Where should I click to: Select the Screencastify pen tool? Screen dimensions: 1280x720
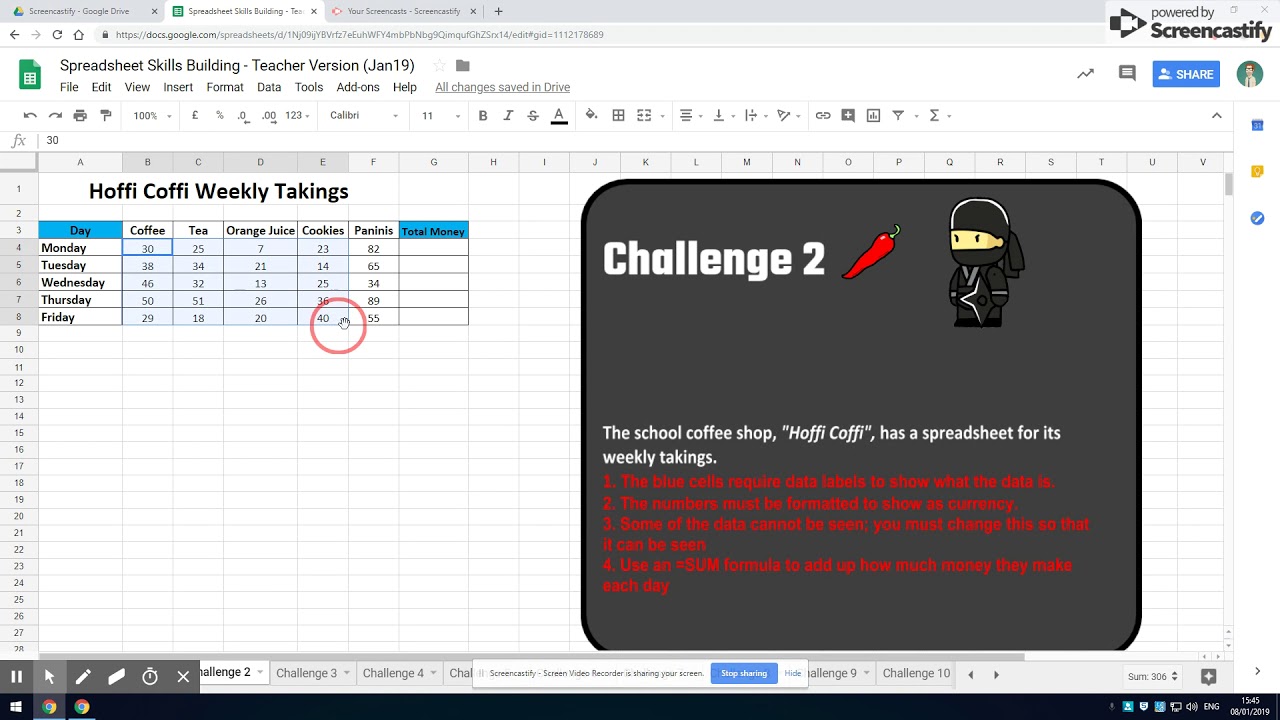(83, 677)
